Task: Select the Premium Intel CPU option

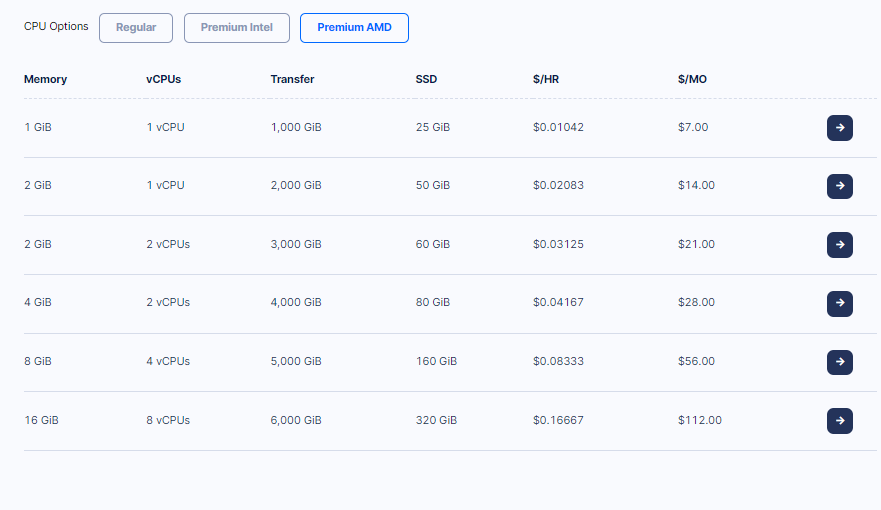Action: pyautogui.click(x=237, y=28)
